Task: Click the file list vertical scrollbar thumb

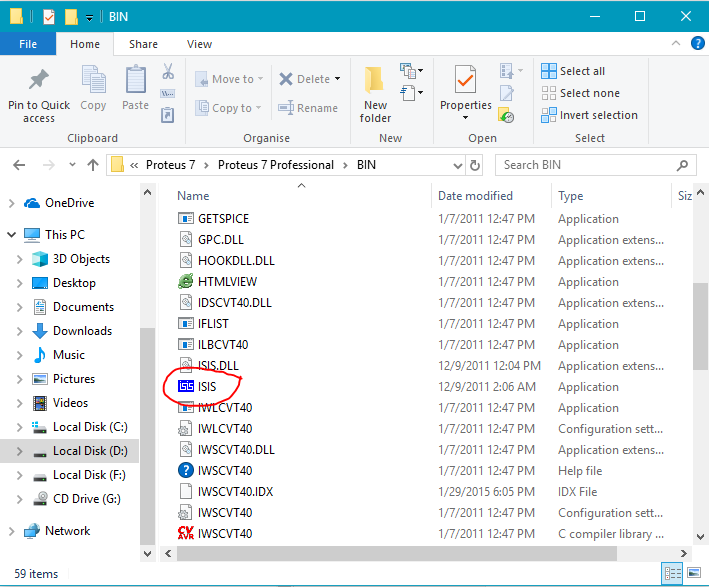Action: click(x=700, y=326)
